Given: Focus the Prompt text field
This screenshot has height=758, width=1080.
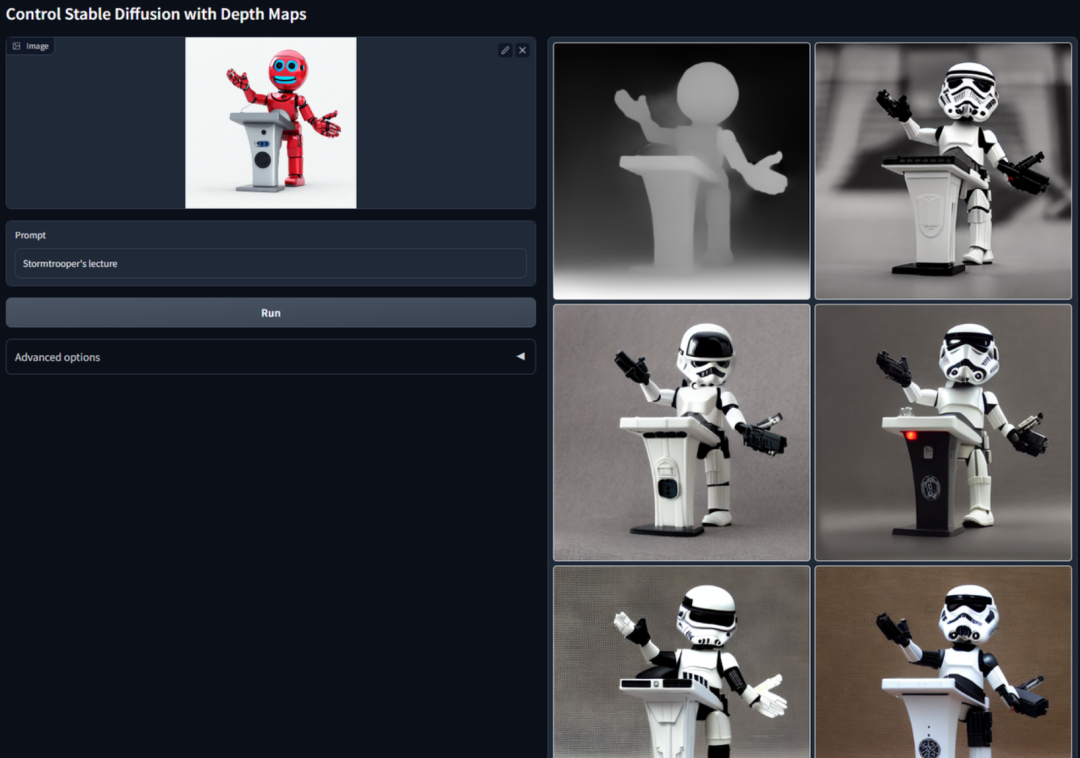Looking at the screenshot, I should (271, 264).
